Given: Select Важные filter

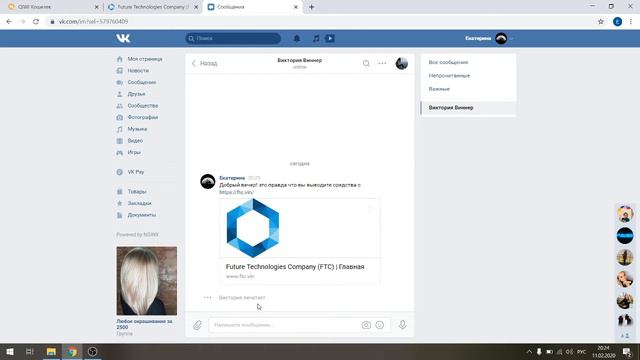Looking at the screenshot, I should [x=439, y=89].
